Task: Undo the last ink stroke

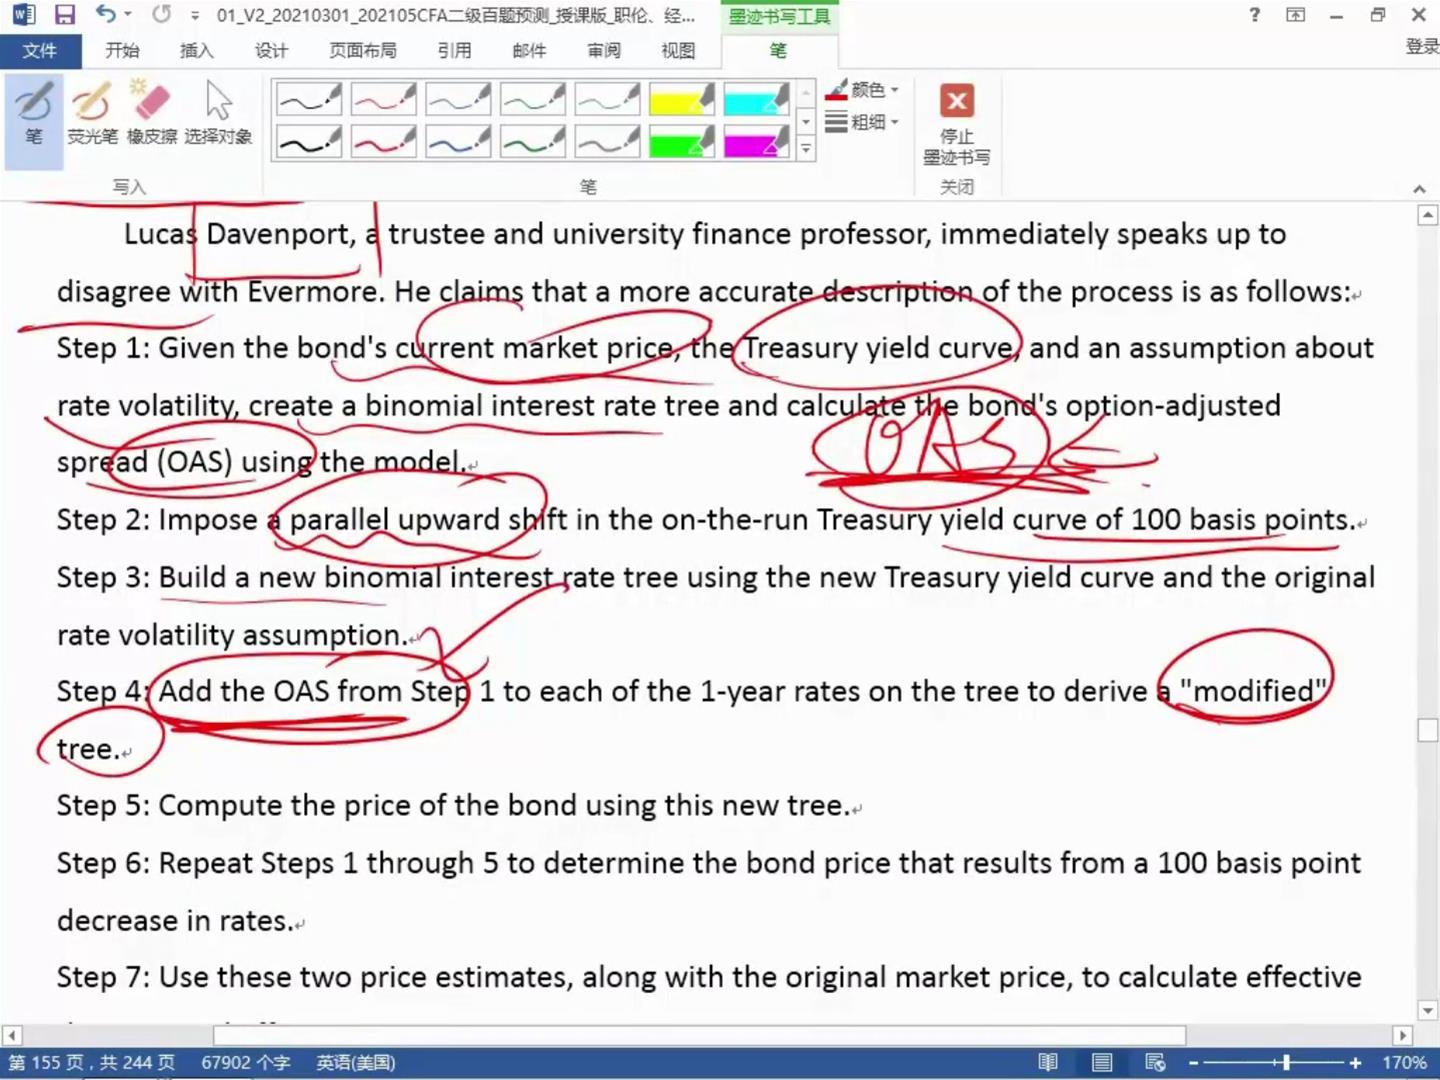Action: tap(106, 15)
